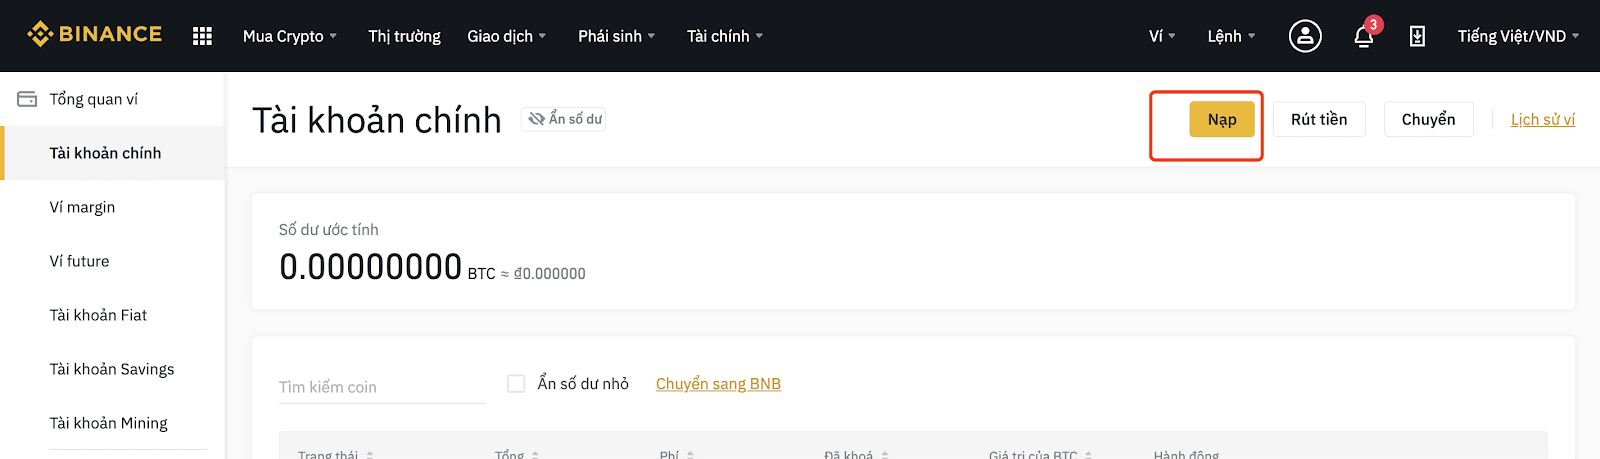Click the Tìm kiếm coin search field
This screenshot has height=459, width=1600.
382,387
